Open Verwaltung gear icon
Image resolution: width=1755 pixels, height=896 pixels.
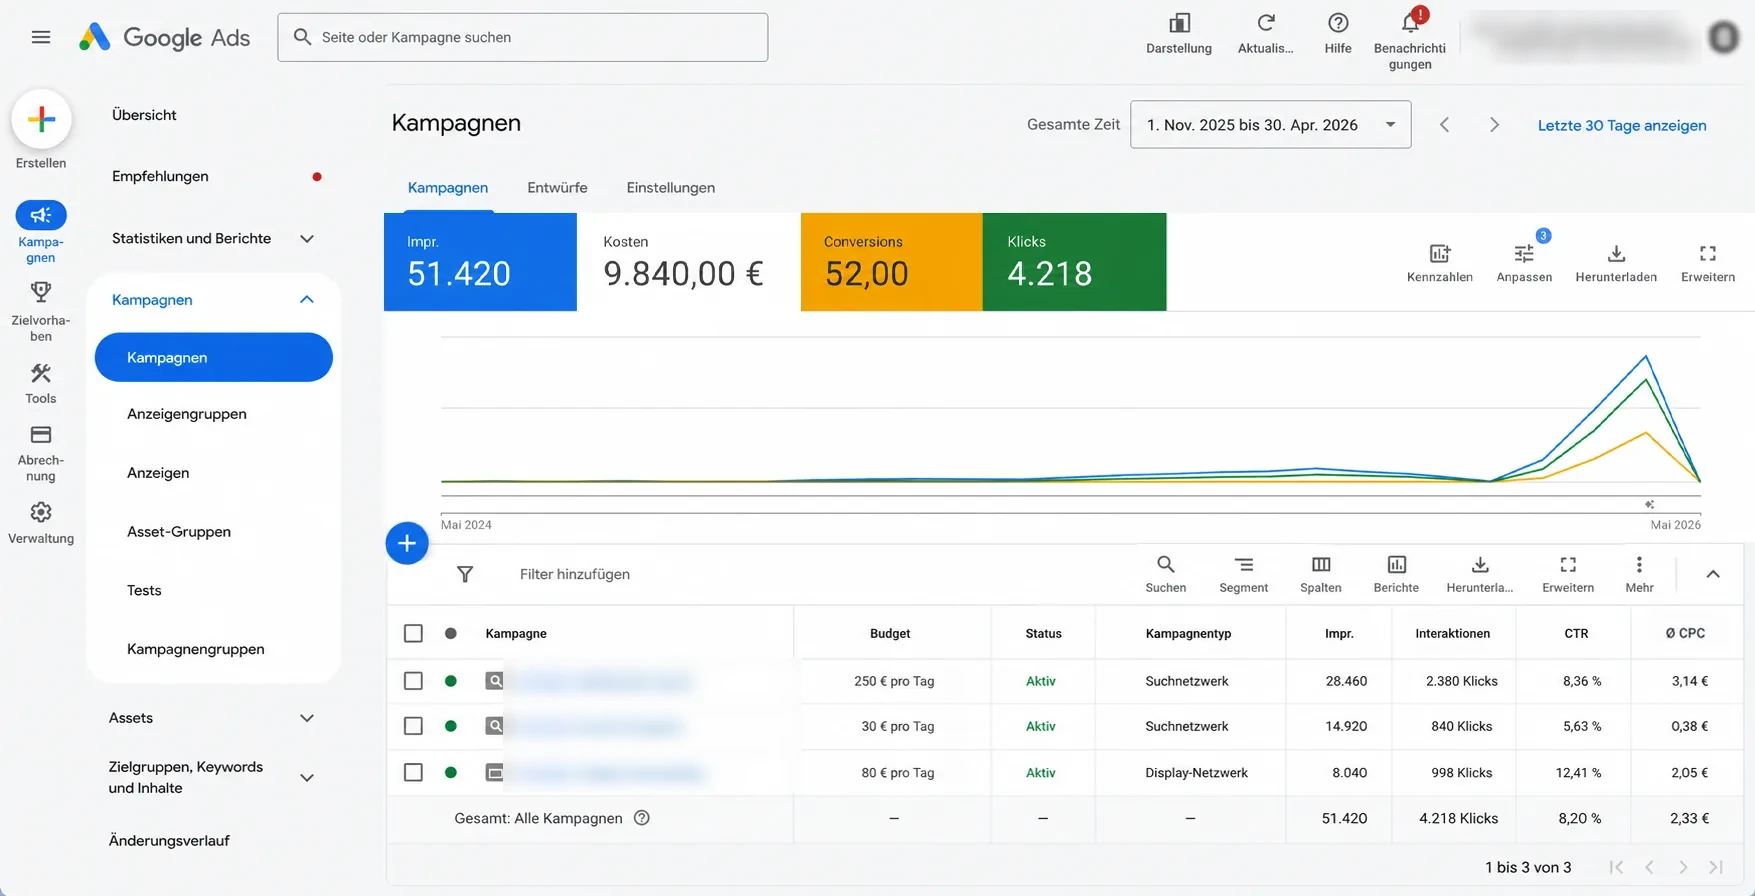41,512
